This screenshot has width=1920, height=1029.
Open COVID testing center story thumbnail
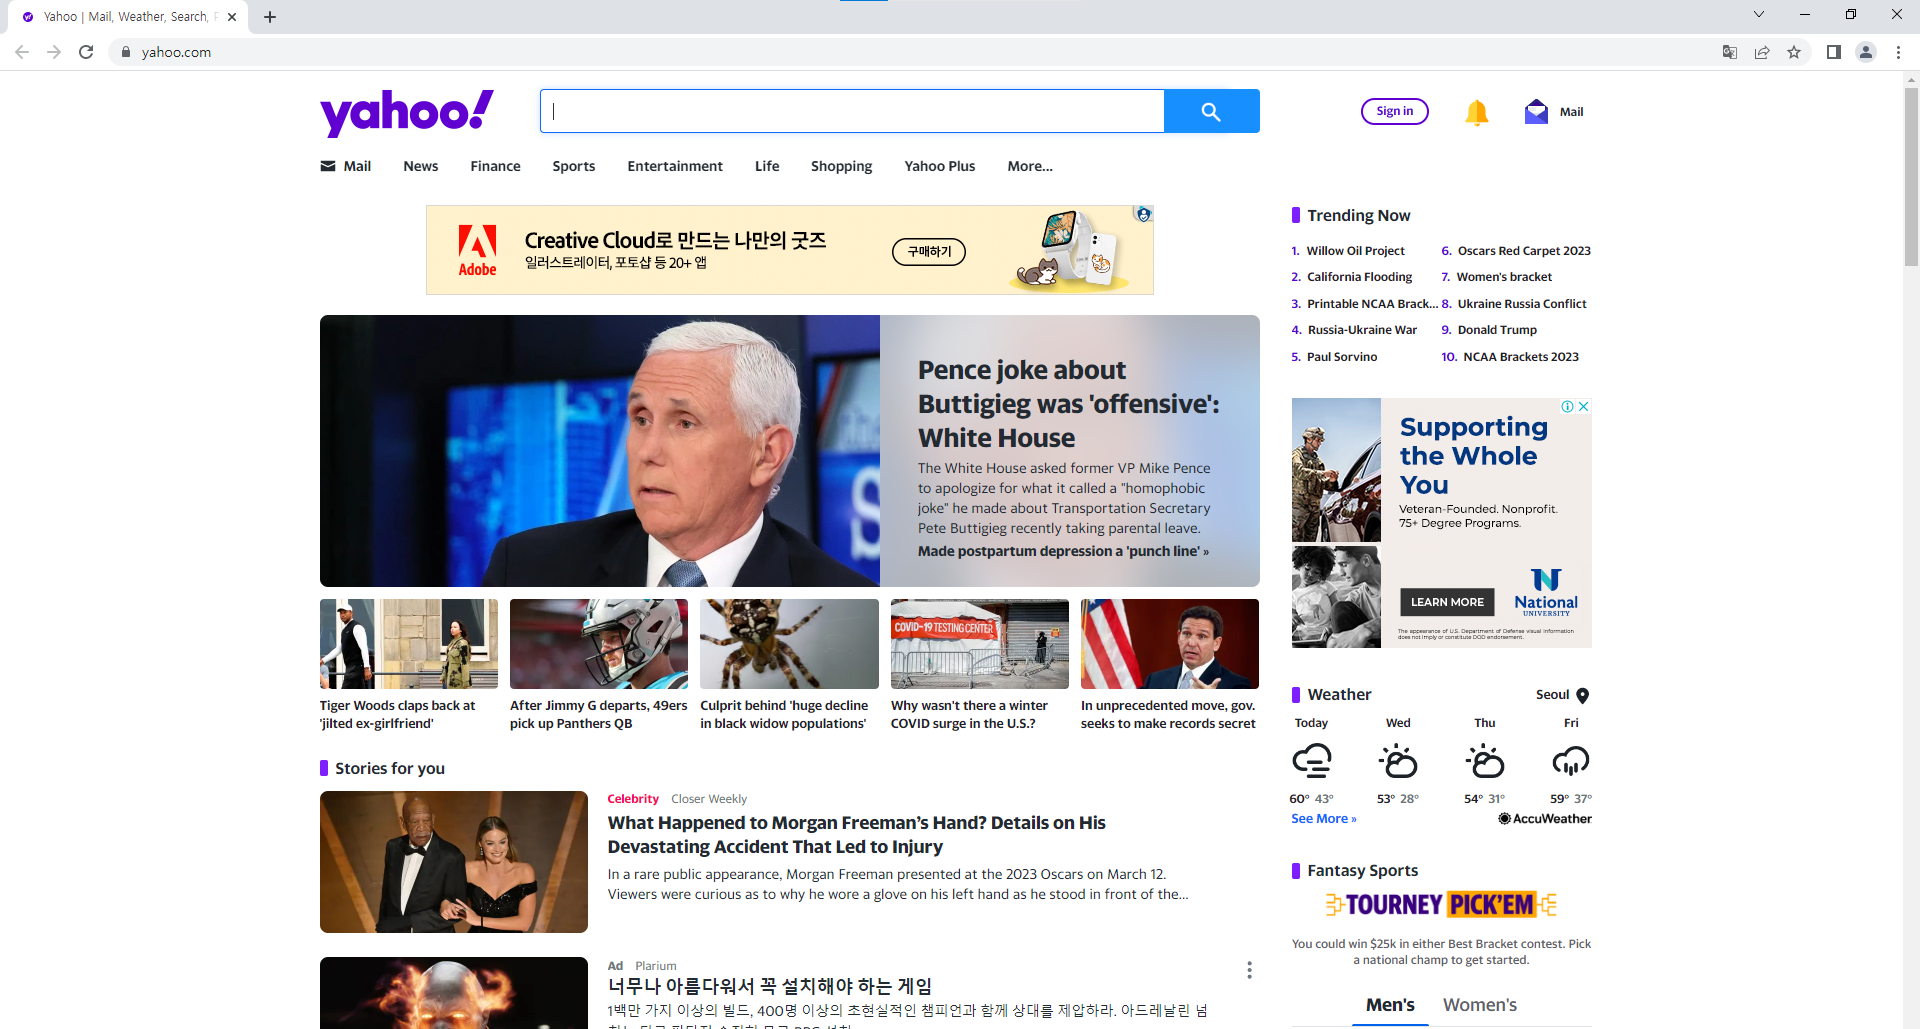coord(980,644)
